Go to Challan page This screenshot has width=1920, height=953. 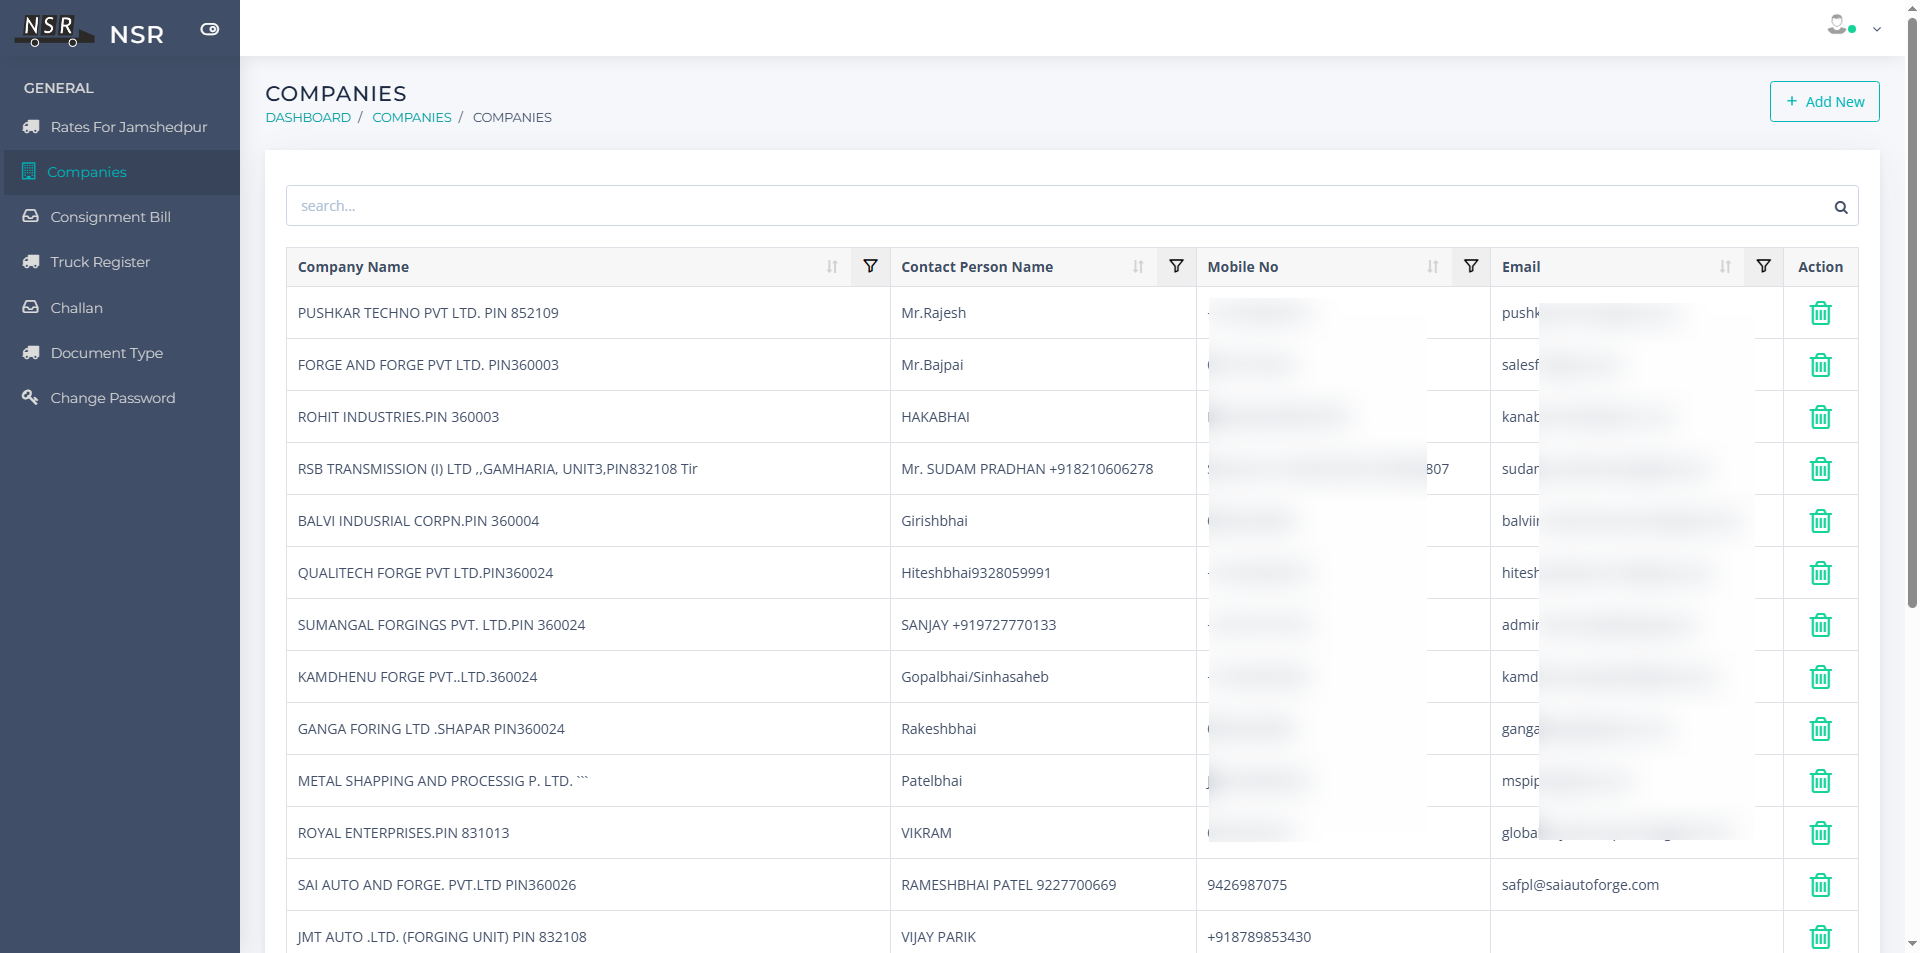[120, 308]
